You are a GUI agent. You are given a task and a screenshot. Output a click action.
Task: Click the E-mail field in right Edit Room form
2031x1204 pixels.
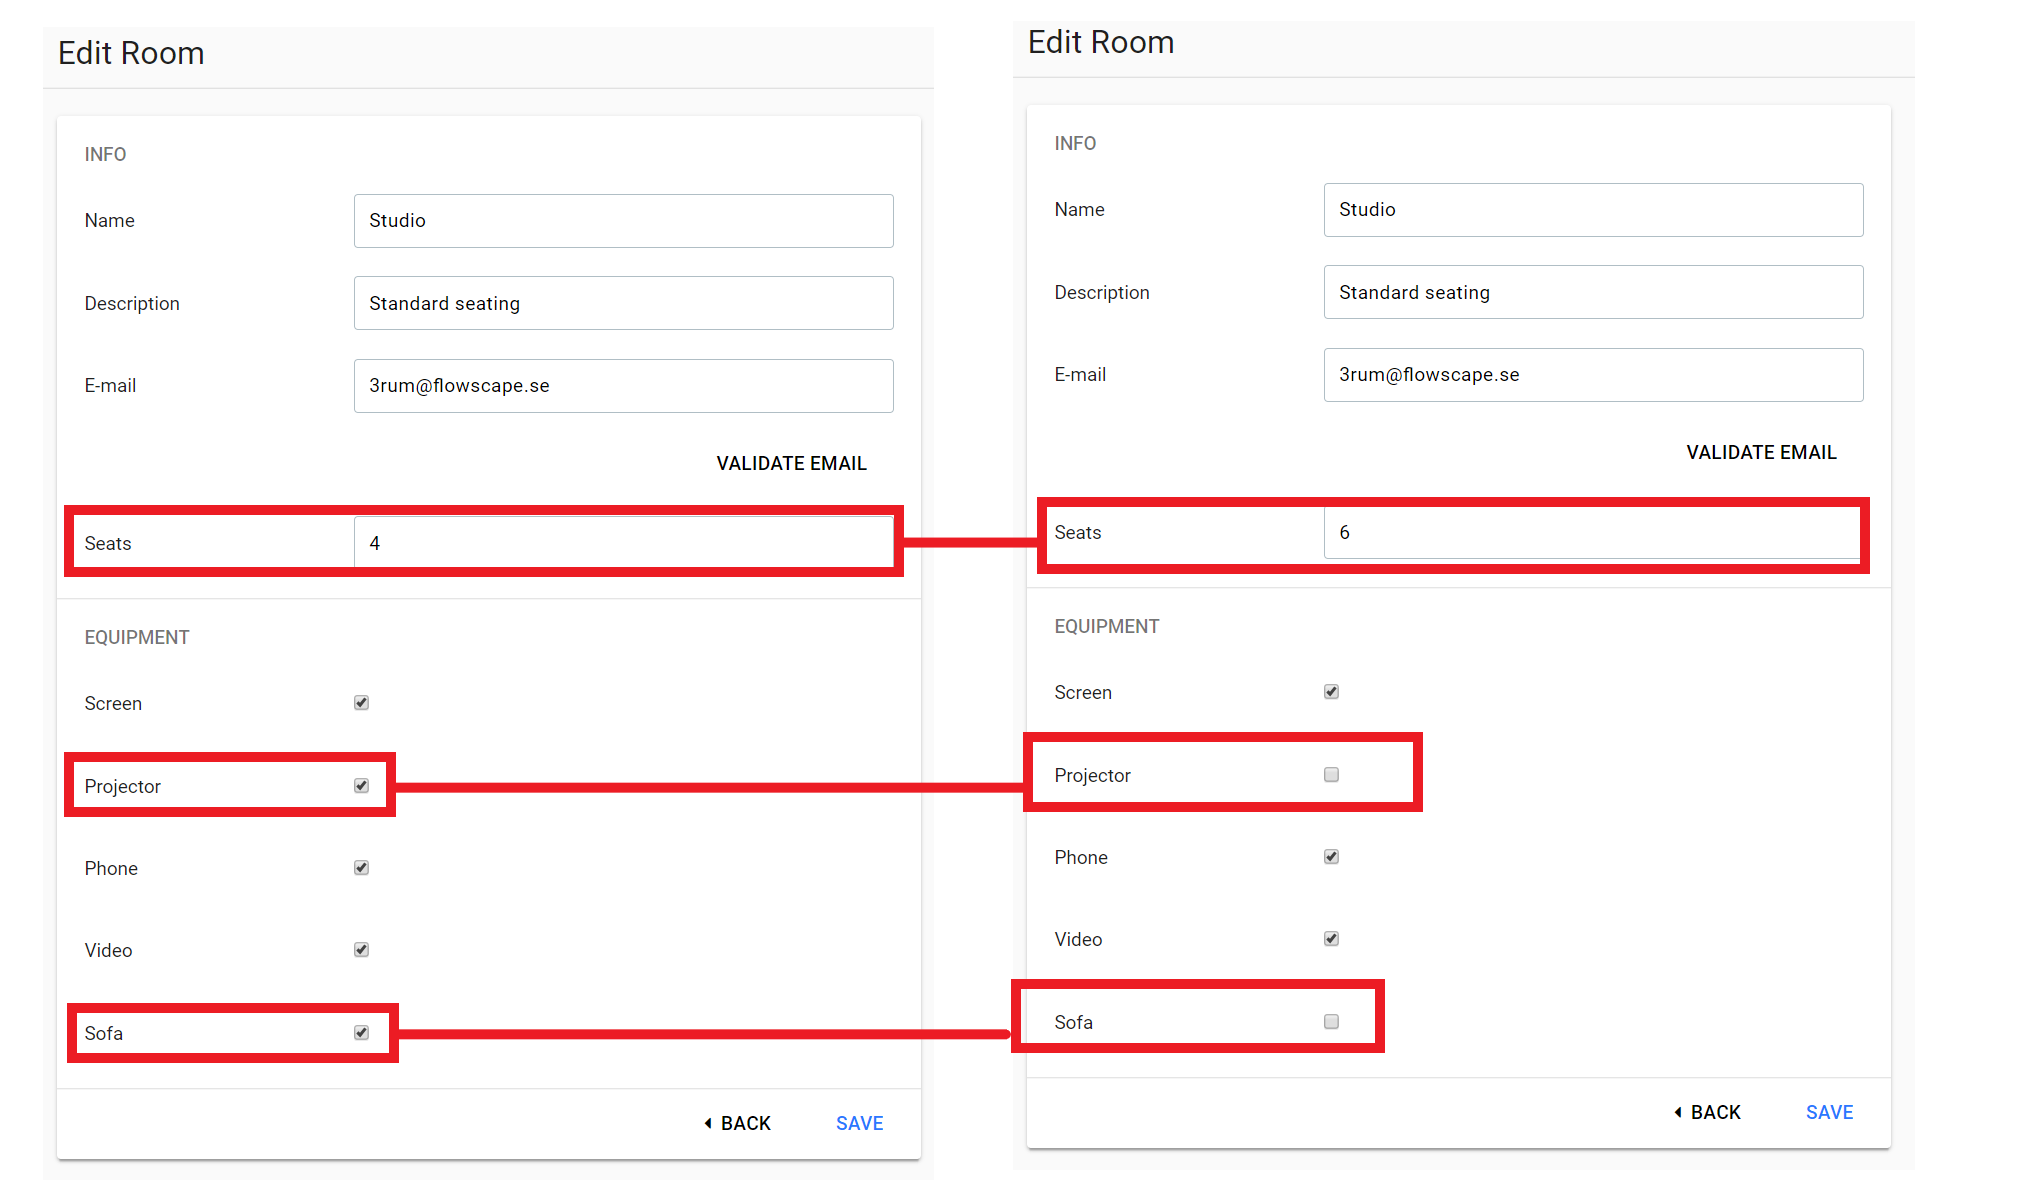coord(1593,375)
